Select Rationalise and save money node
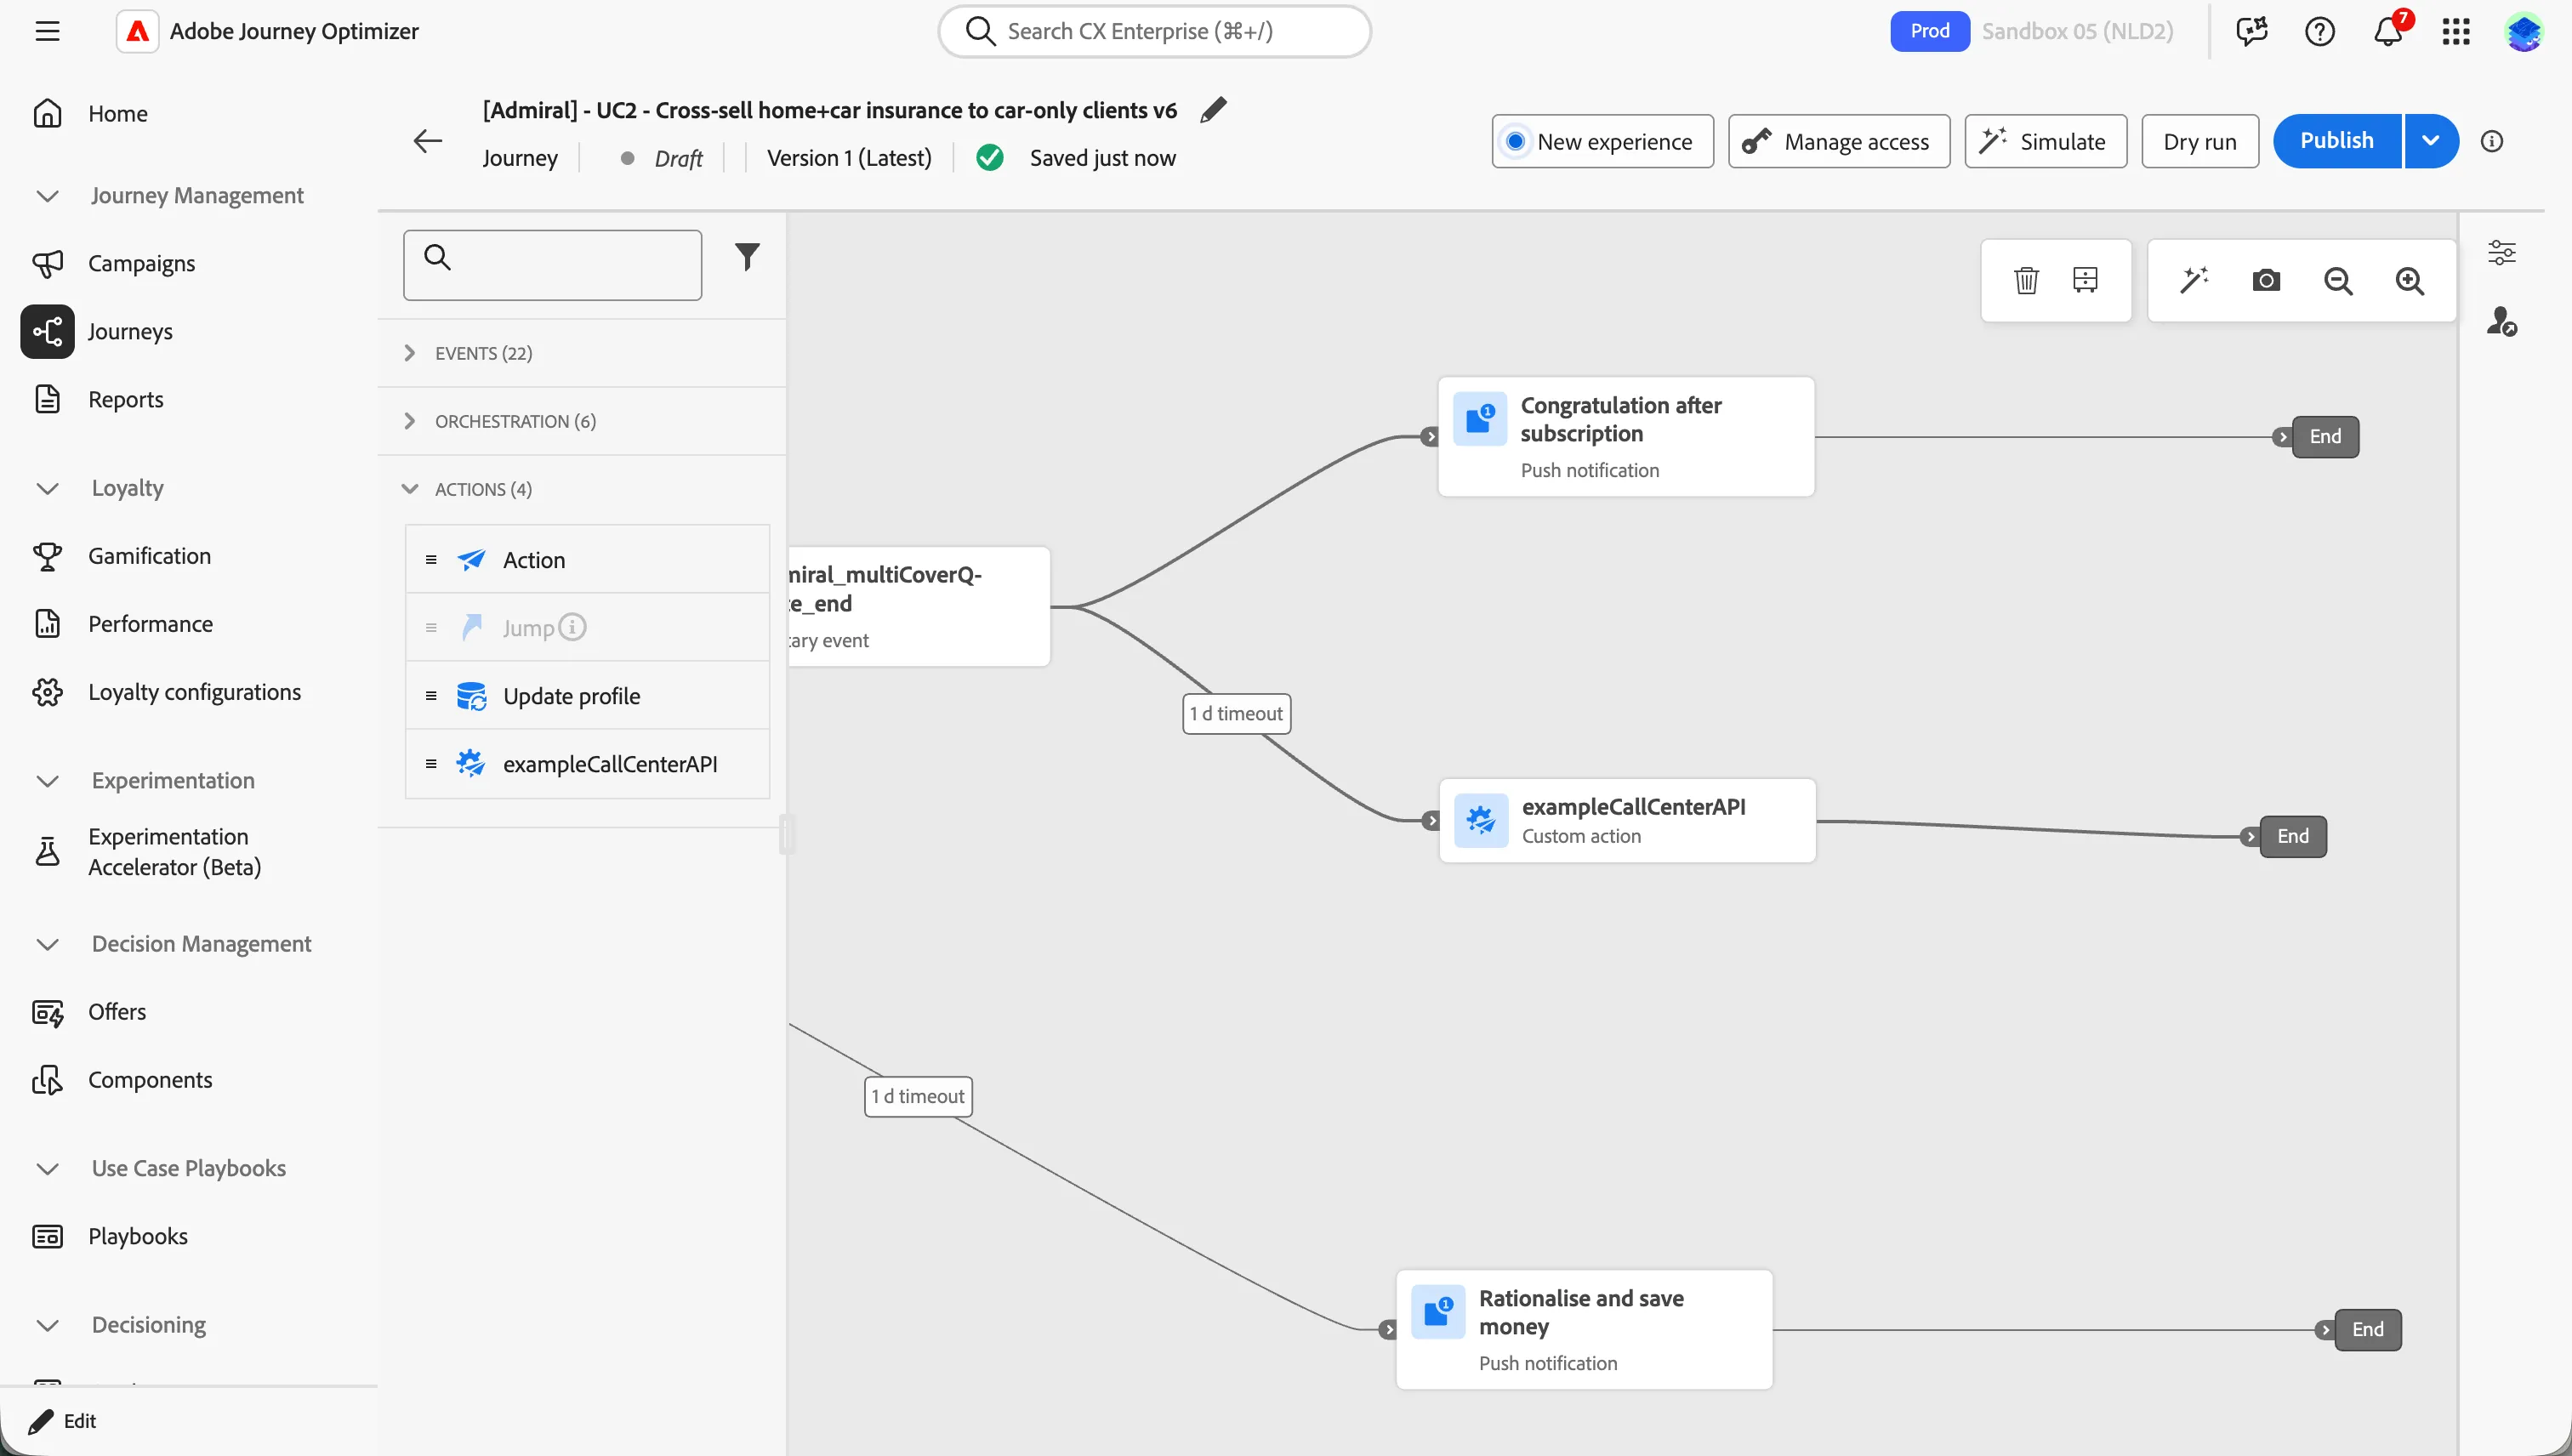Screen dimensions: 2572x1456 (x=1584, y=1329)
